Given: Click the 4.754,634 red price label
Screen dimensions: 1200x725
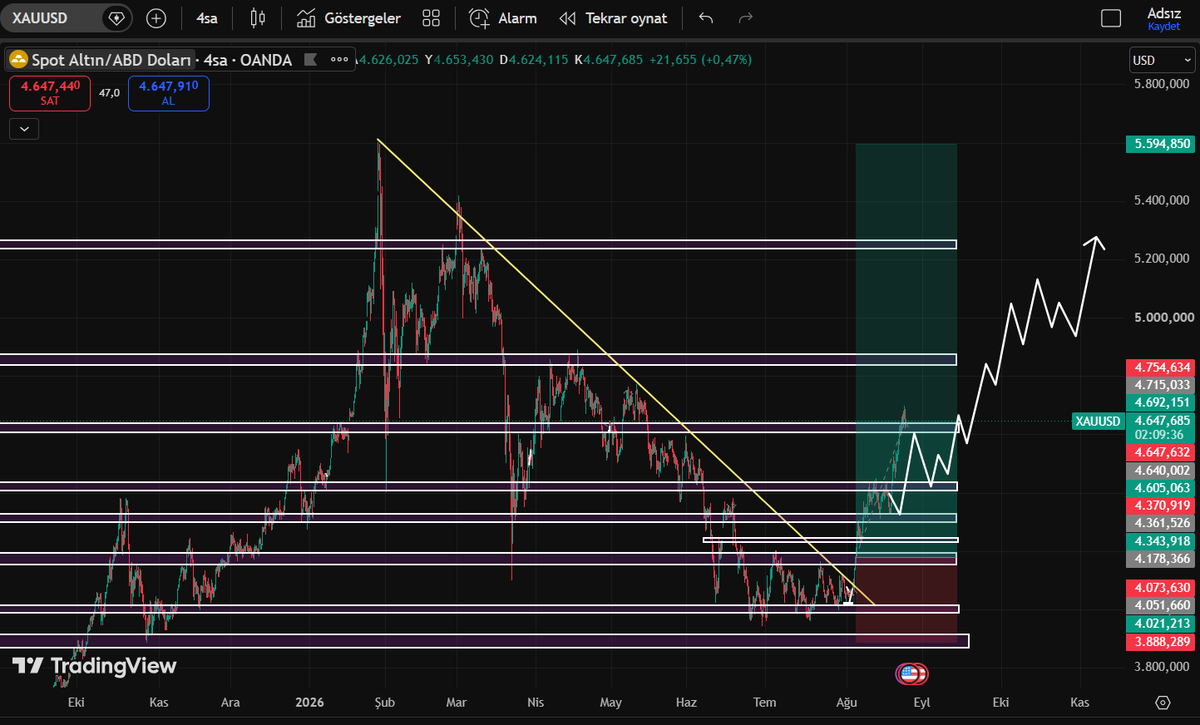Looking at the screenshot, I should click(x=1161, y=367).
